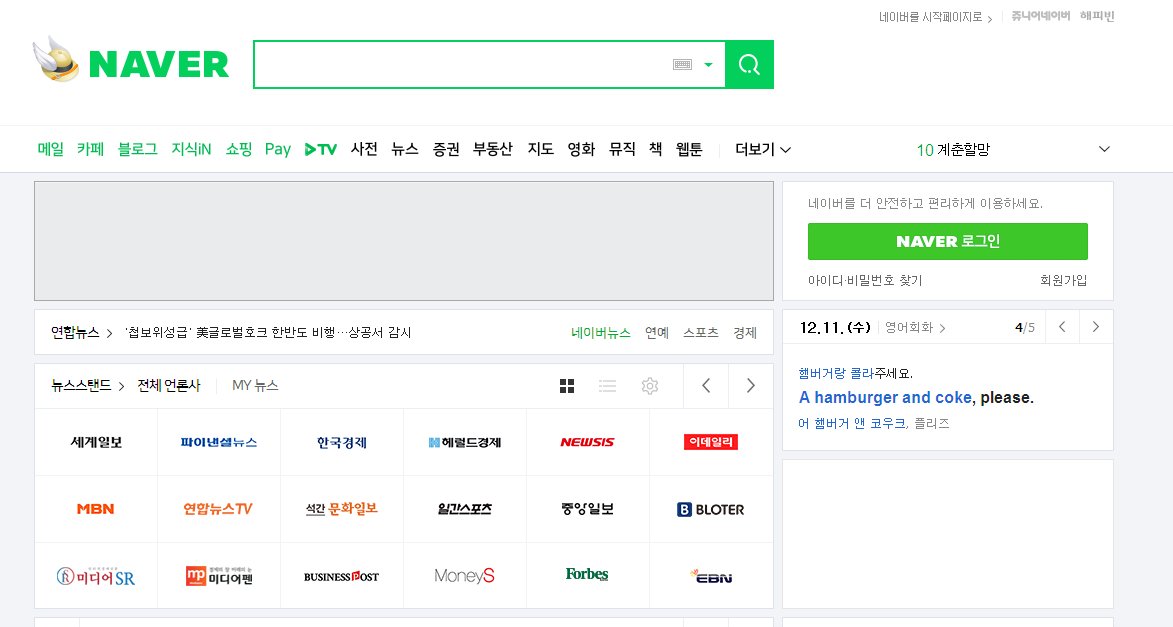Open 쇼핑 in navigation bar
Screen dimensions: 1173x627
pyautogui.click(x=239, y=150)
